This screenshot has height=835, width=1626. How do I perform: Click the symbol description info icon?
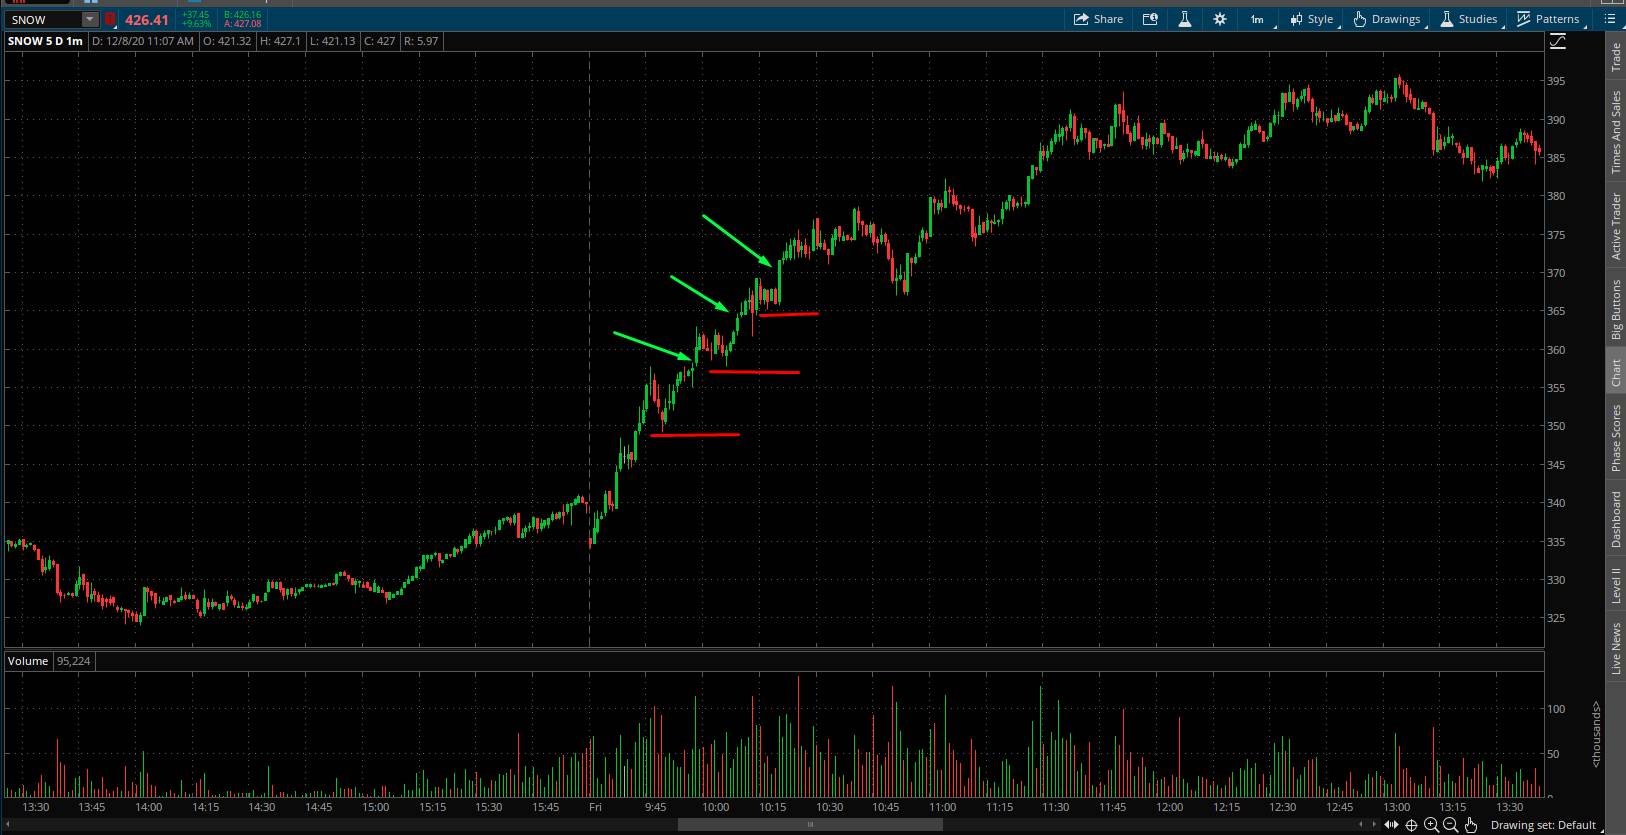pos(1150,19)
